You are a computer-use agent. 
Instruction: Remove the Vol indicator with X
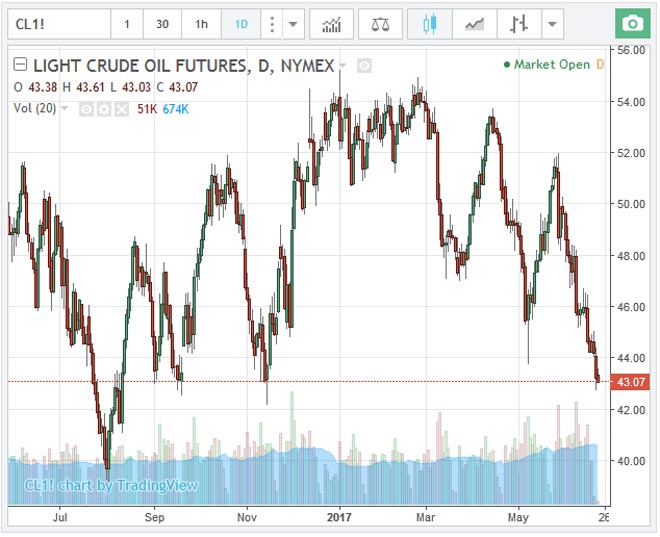click(119, 107)
